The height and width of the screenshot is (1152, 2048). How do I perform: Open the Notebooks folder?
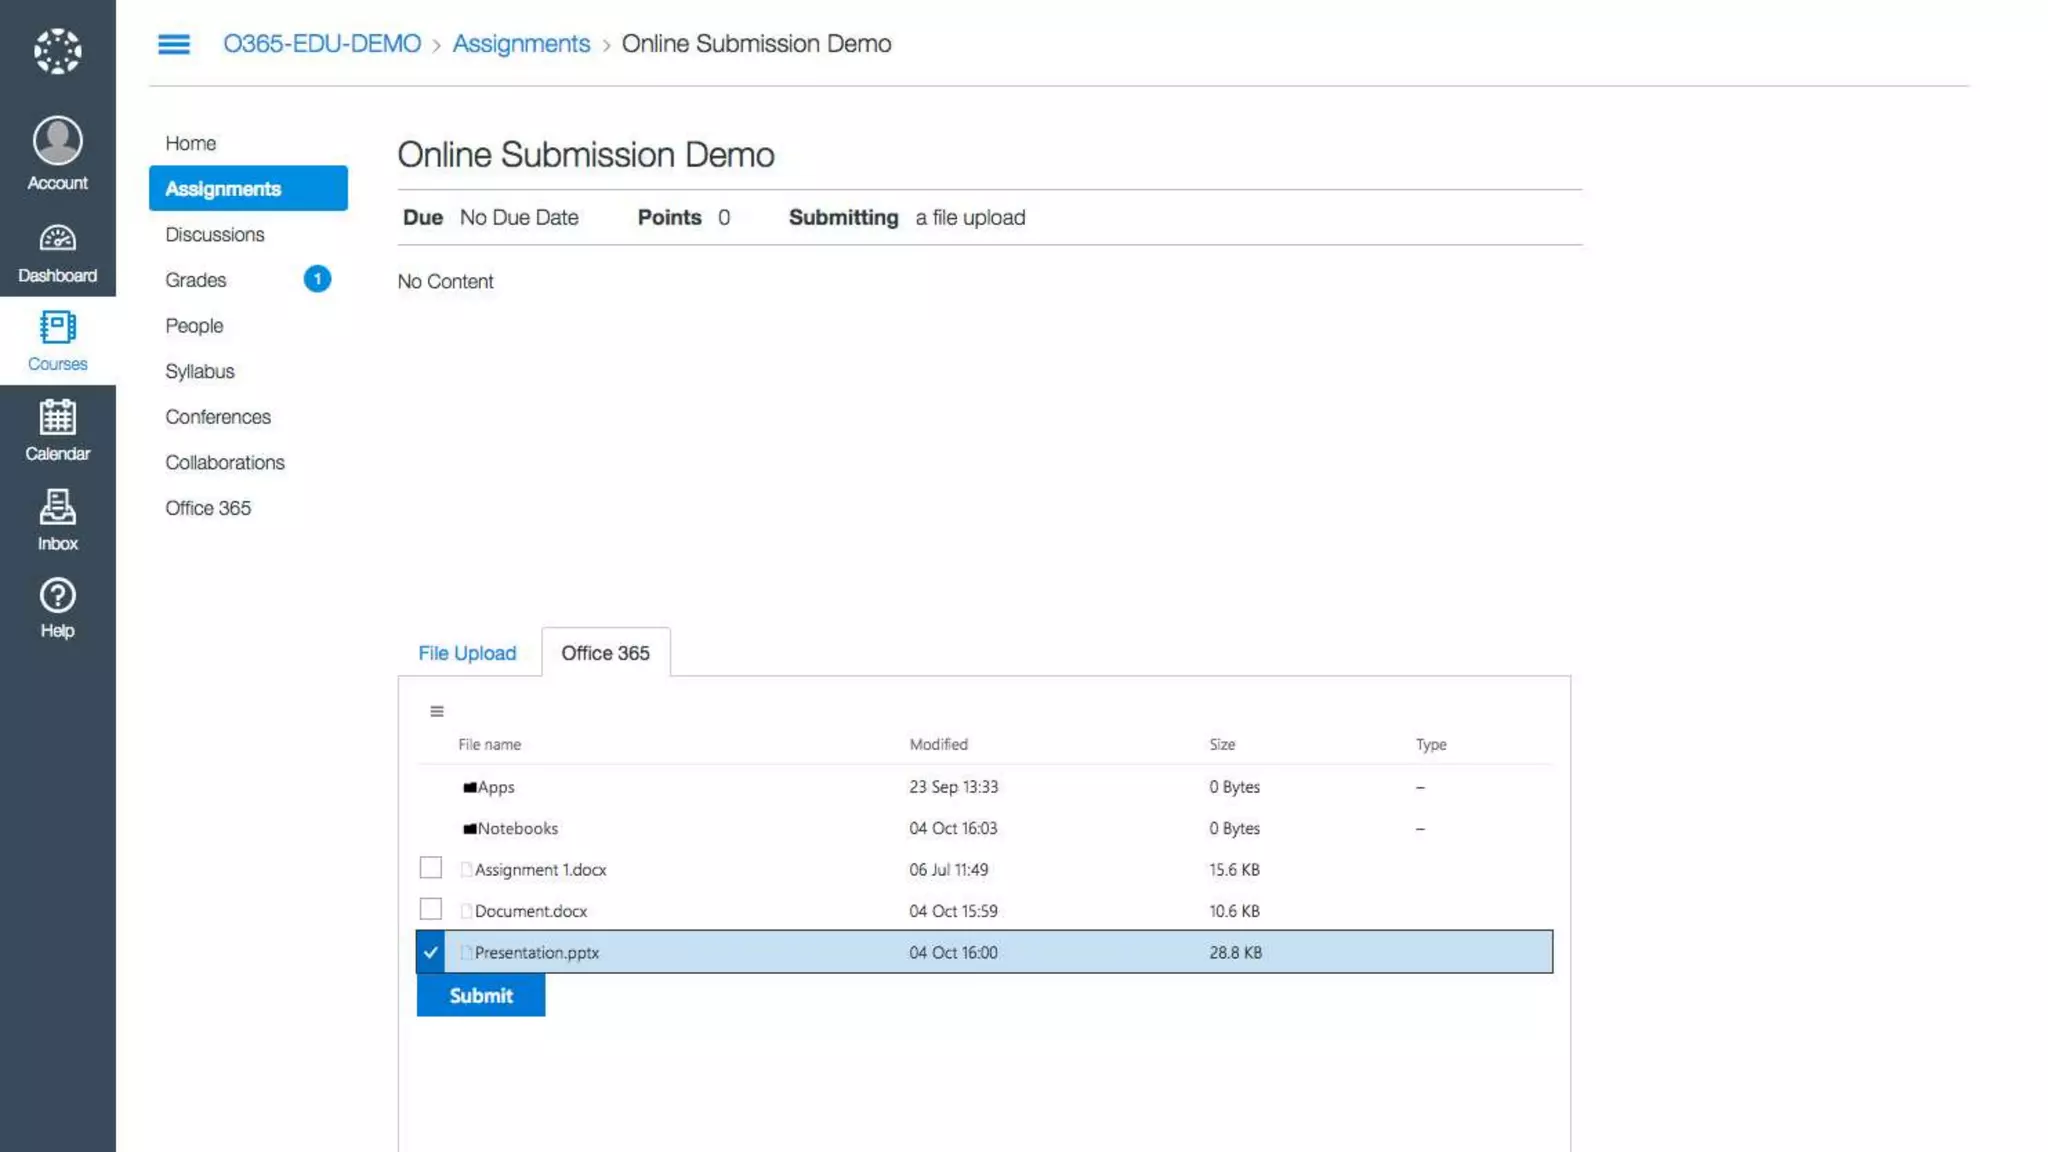[517, 829]
